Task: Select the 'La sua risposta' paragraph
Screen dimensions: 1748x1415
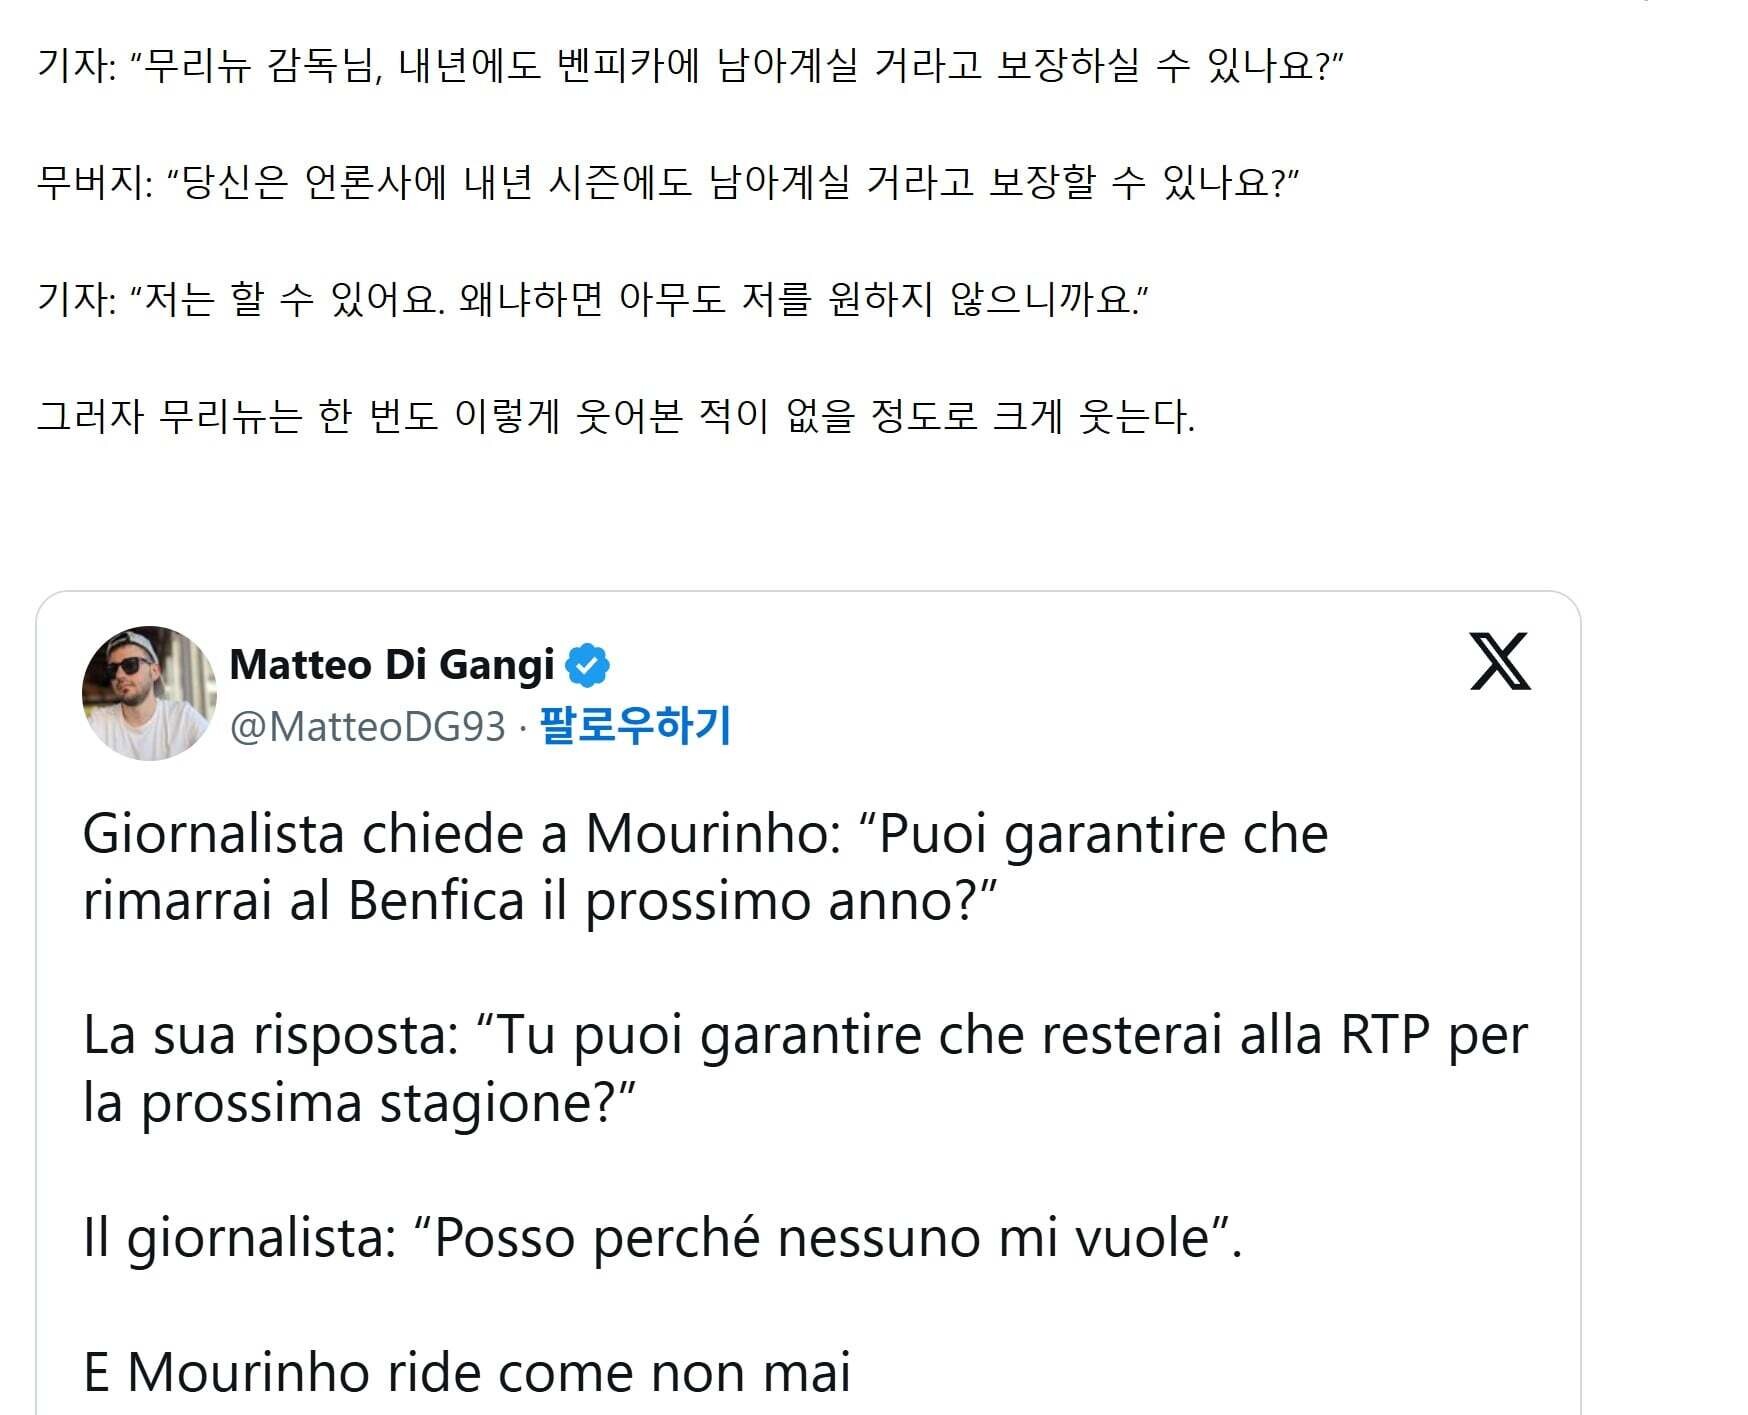Action: pos(805,1069)
